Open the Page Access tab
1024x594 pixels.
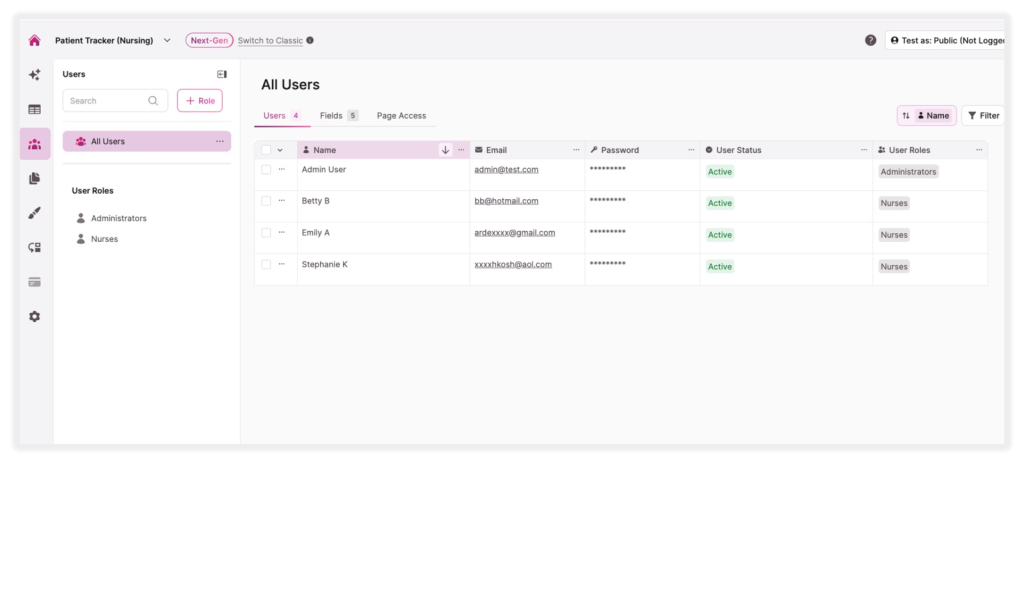pyautogui.click(x=400, y=115)
